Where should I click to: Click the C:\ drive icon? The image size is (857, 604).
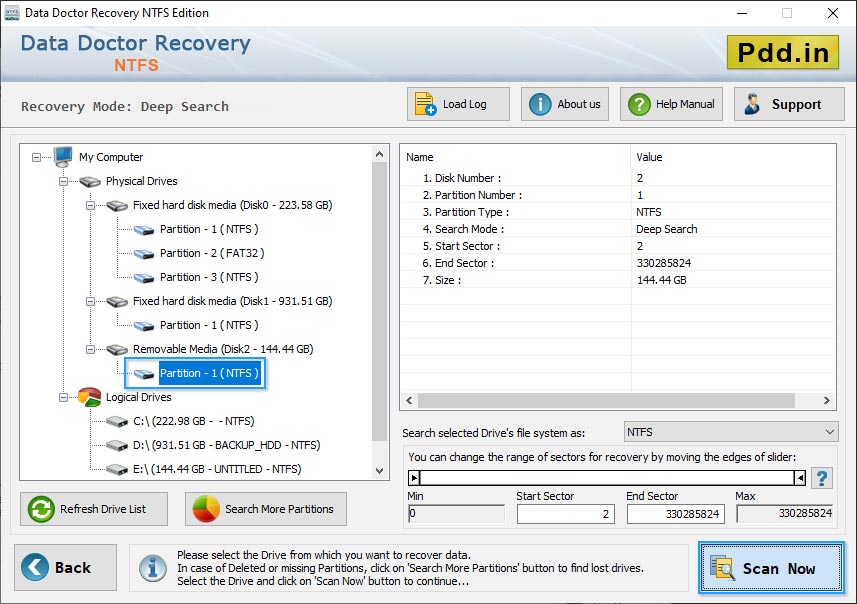(x=117, y=421)
